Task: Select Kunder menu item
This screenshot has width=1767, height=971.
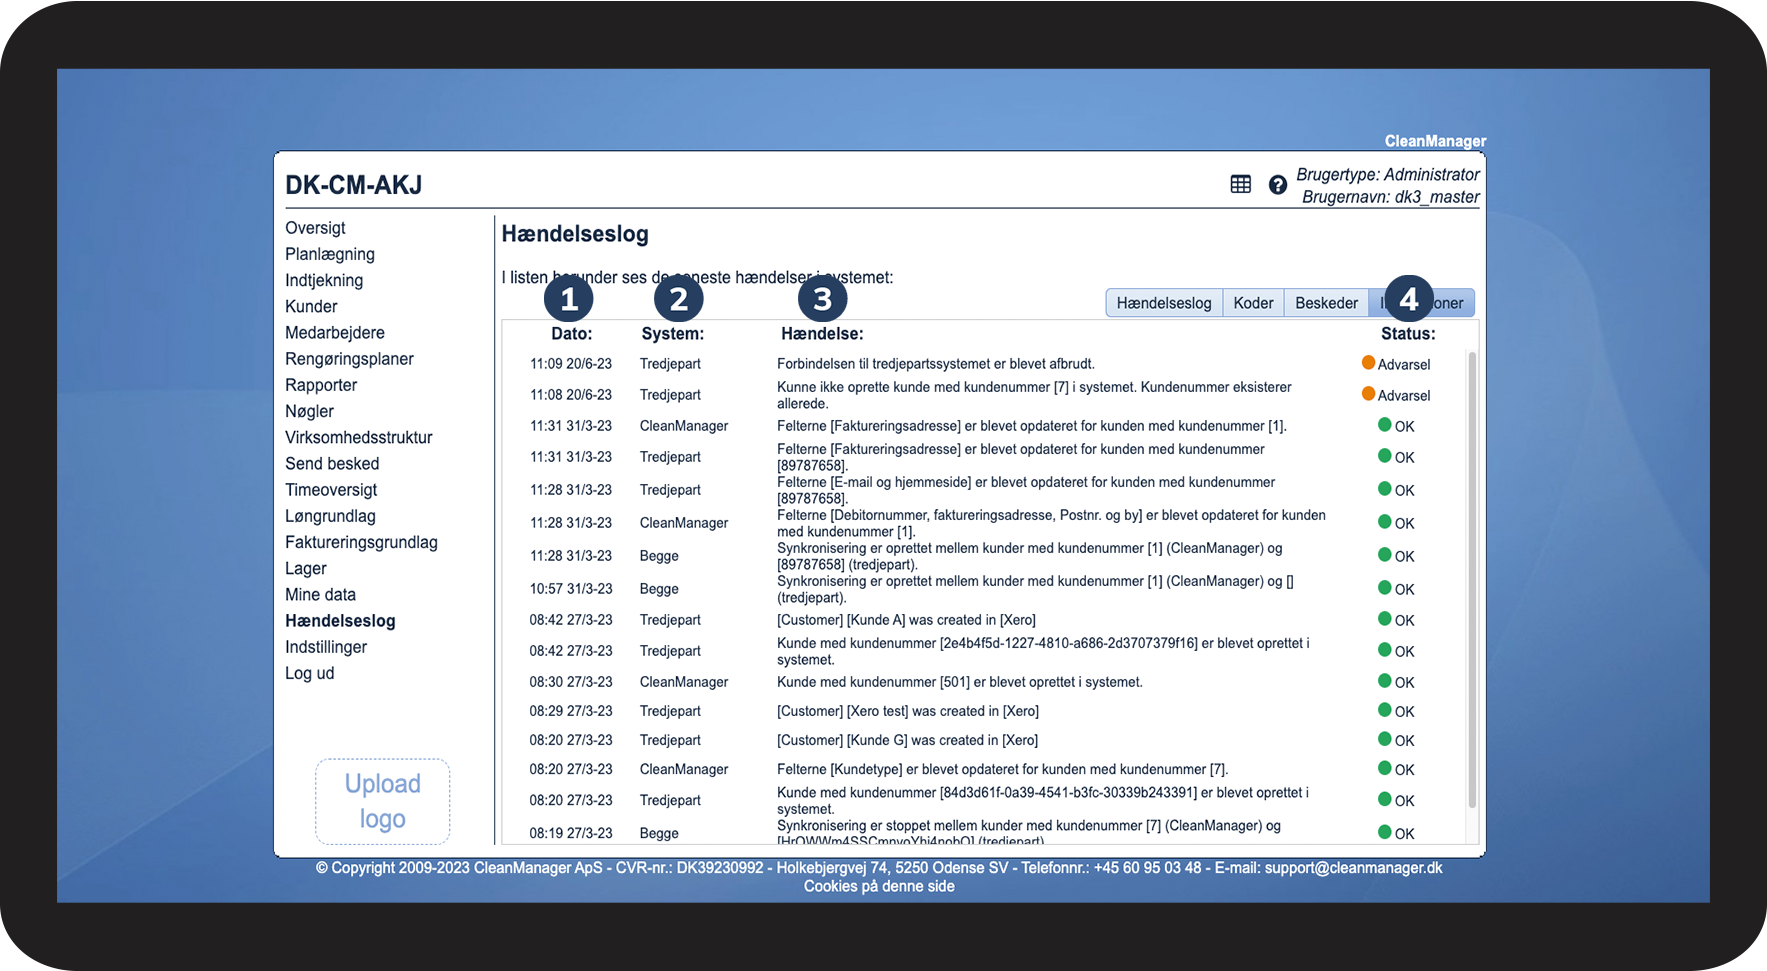Action: [311, 306]
